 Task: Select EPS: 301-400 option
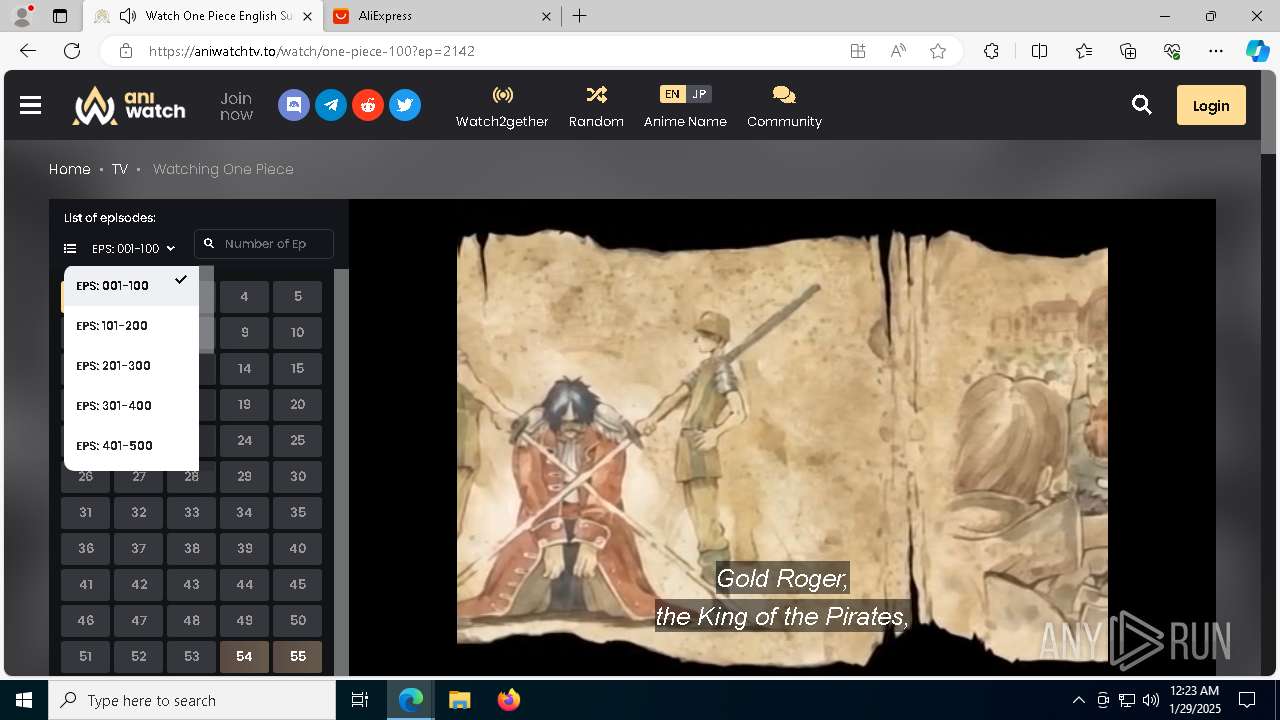click(131, 406)
